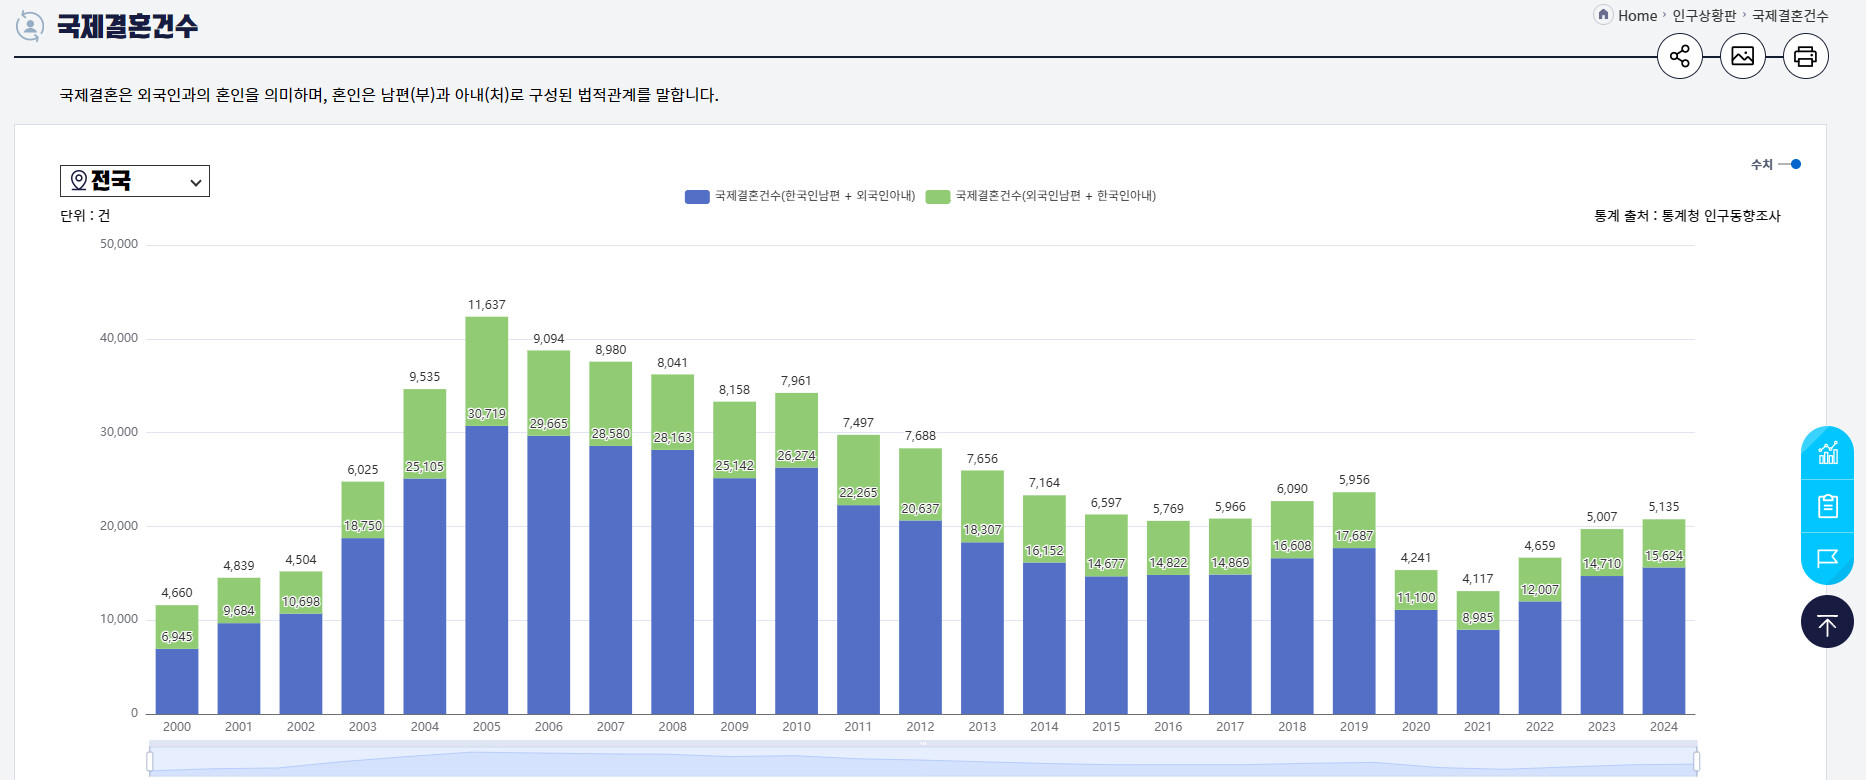Screen dimensions: 1866x780
Task: Click the 8,985 value label
Action: click(x=1478, y=618)
